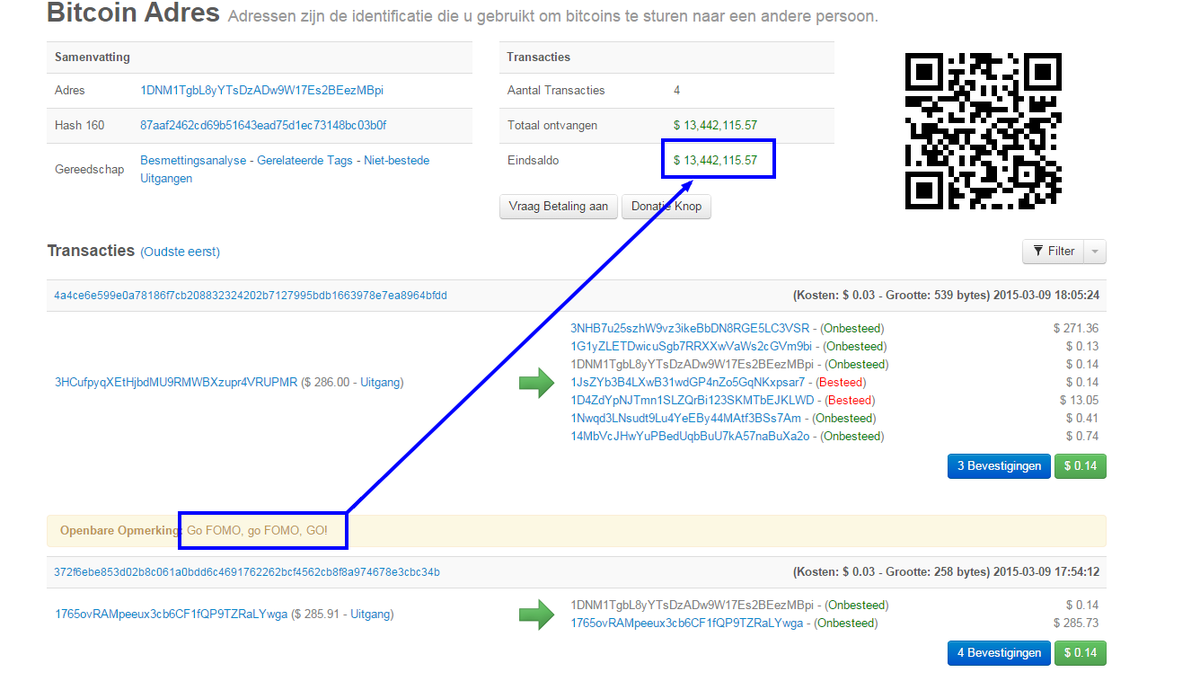The width and height of the screenshot is (1200, 681).
Task: Click the green arrow of the first transaction
Action: coord(537,382)
